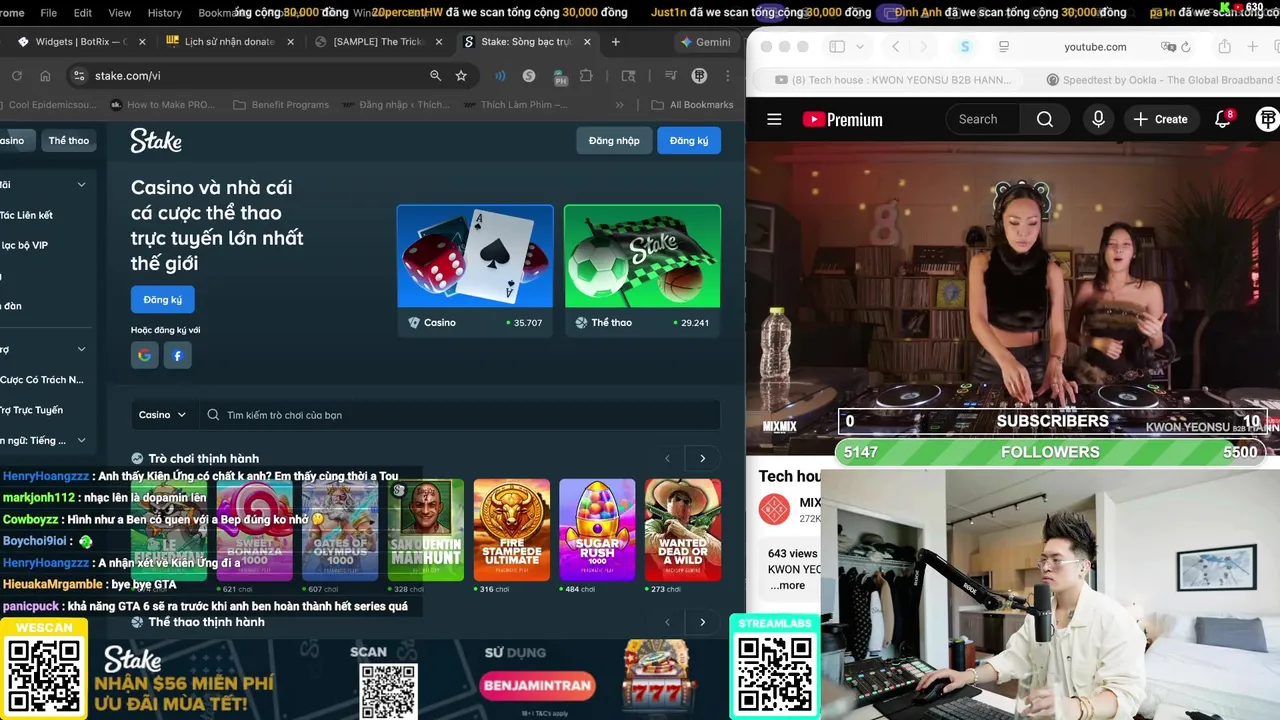Viewport: 1280px width, 720px height.
Task: Open Chrome extensions puzzle icon
Action: (586, 76)
